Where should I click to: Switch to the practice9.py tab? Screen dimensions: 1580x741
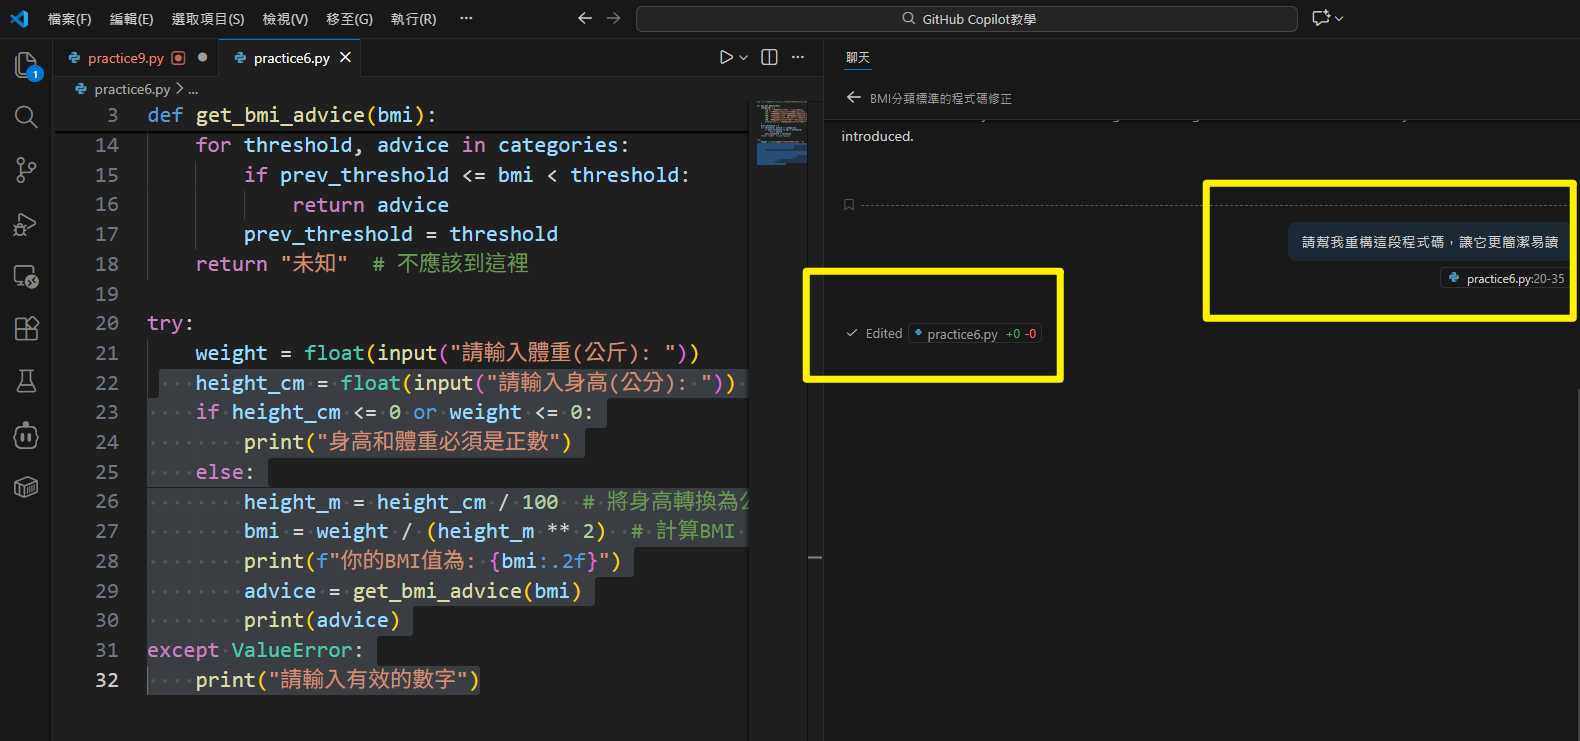point(125,58)
